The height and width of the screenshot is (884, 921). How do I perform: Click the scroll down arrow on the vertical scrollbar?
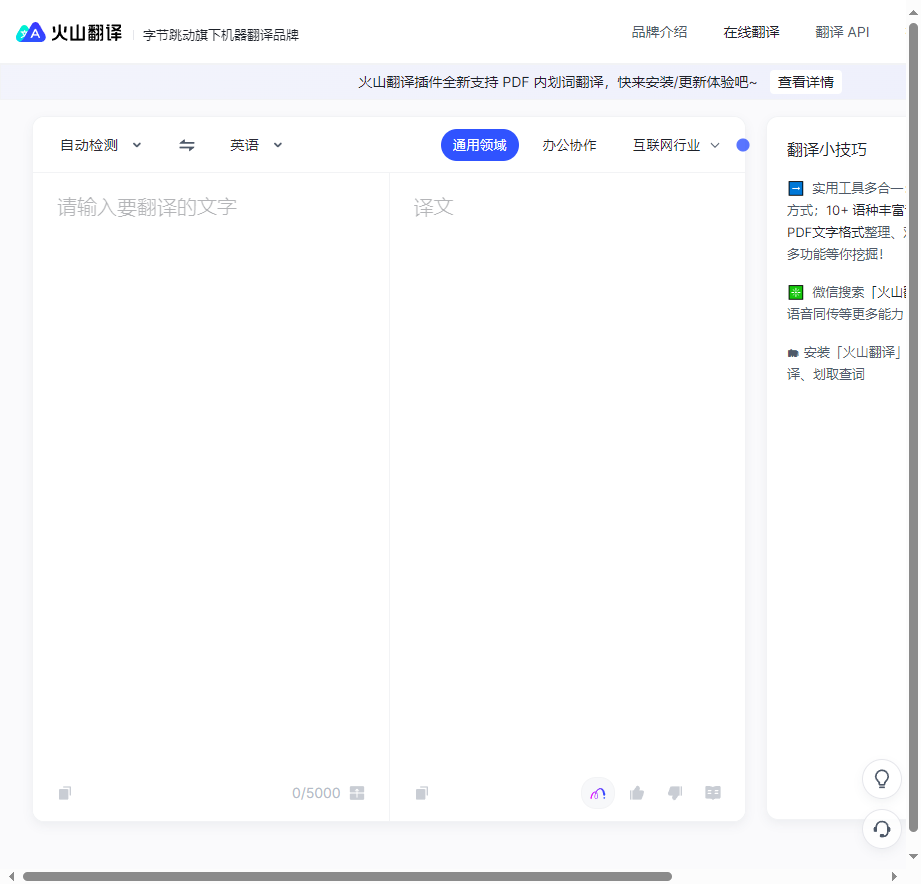913,856
